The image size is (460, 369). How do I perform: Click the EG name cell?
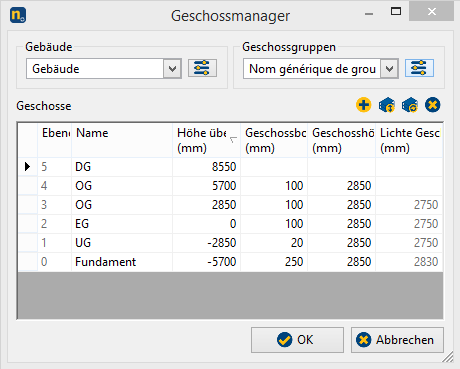click(x=122, y=224)
